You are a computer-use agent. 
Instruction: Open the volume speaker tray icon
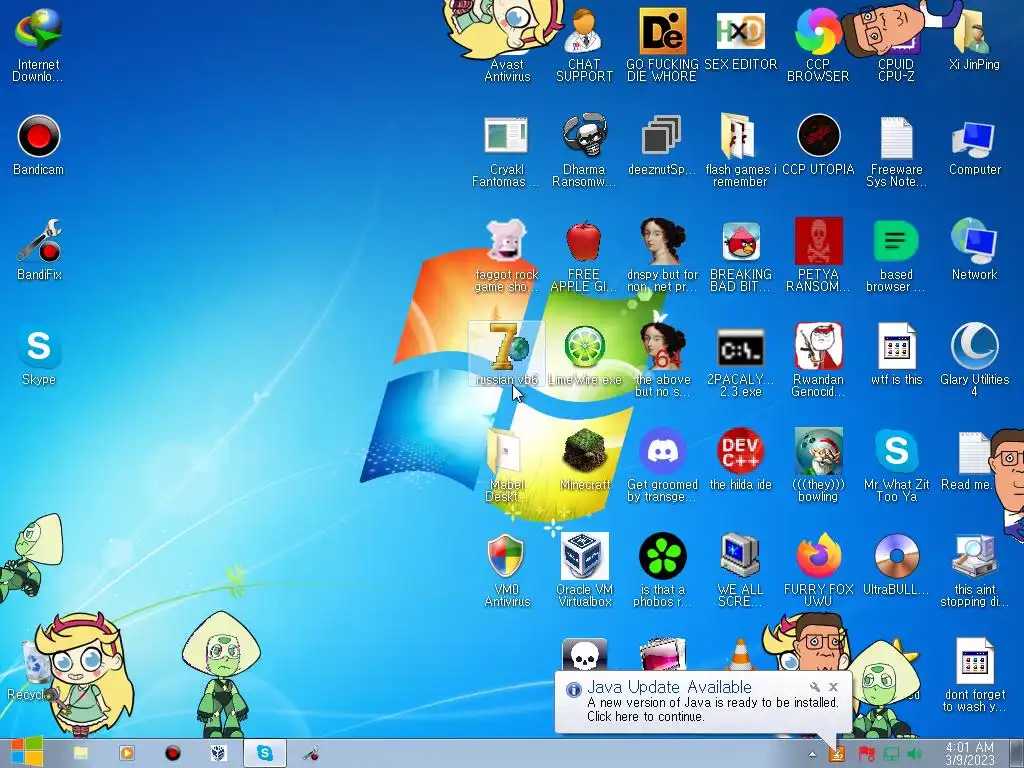pyautogui.click(x=914, y=755)
